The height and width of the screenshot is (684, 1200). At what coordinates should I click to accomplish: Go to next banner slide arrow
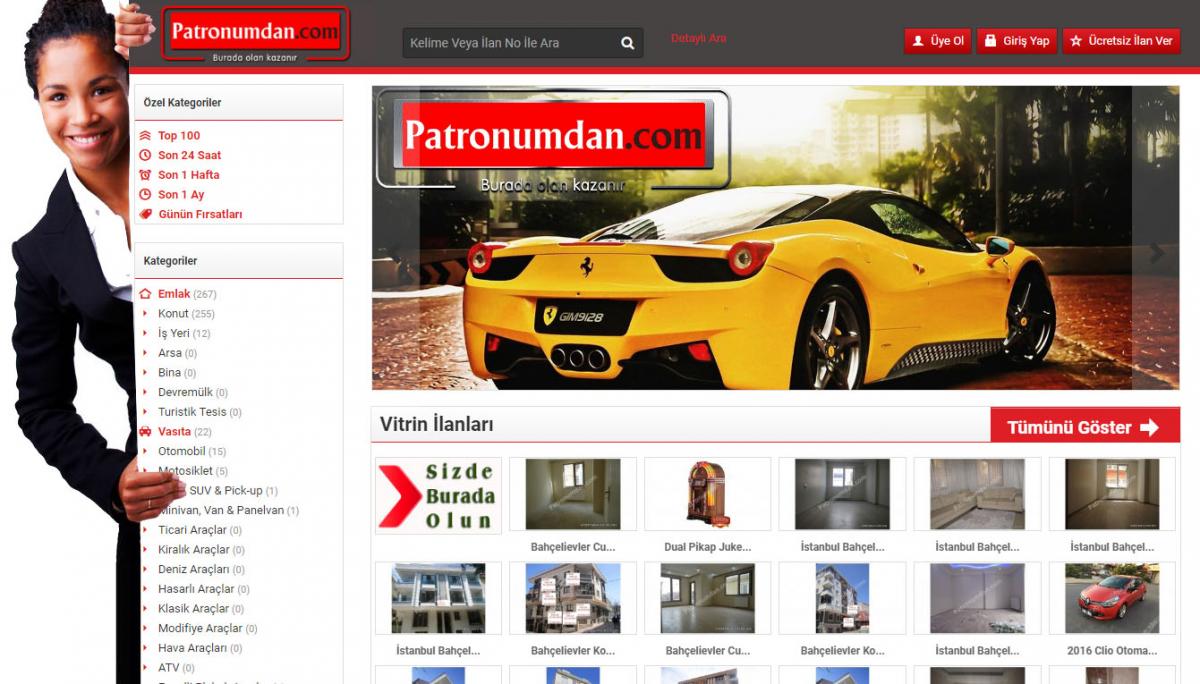point(1157,254)
